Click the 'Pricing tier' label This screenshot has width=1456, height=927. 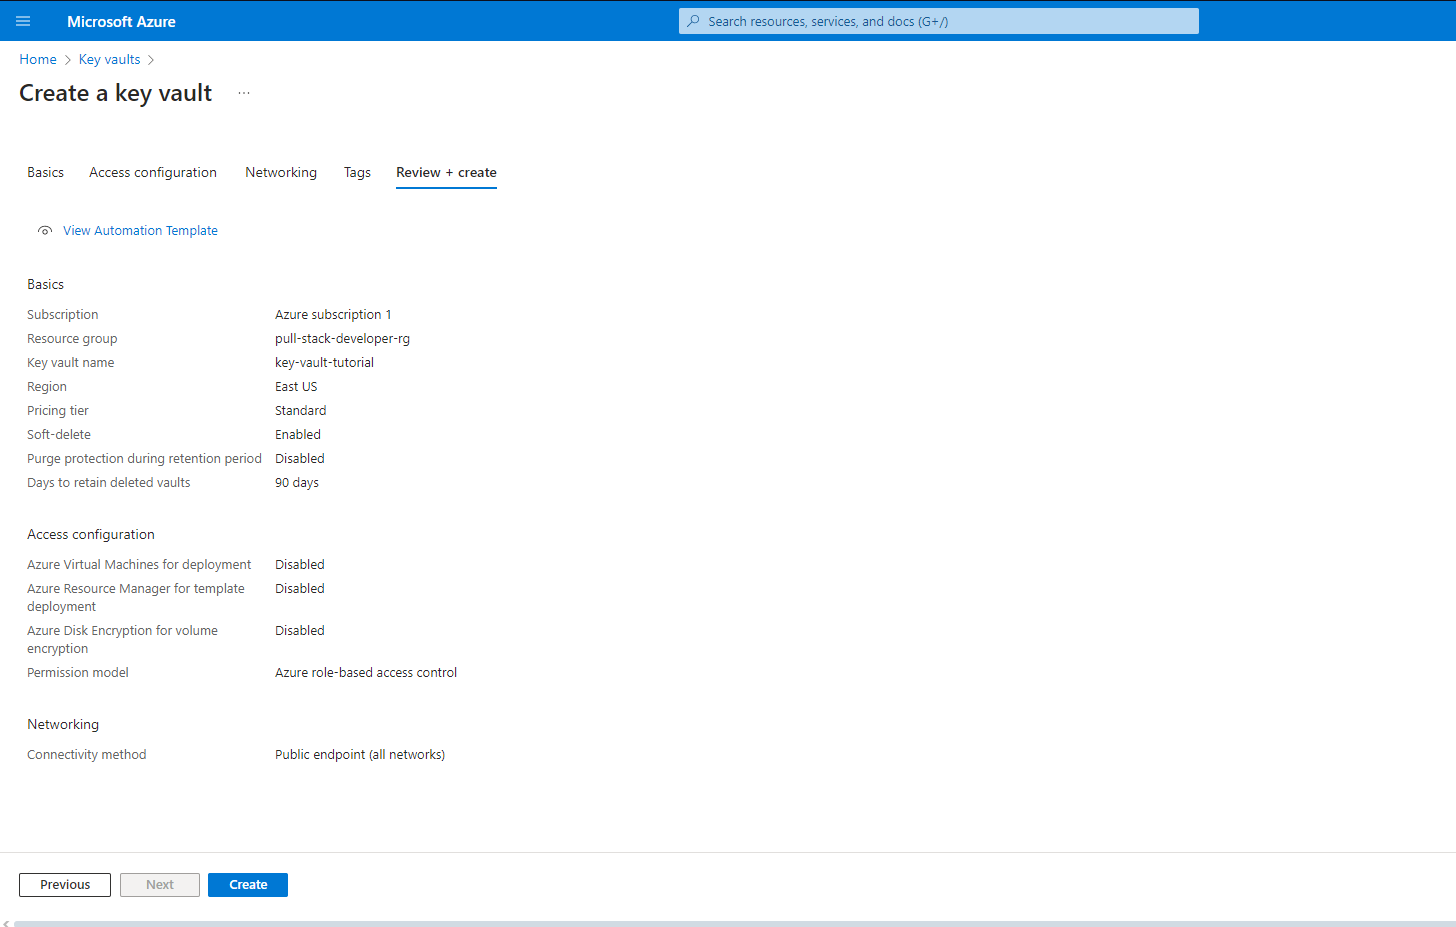tap(58, 411)
